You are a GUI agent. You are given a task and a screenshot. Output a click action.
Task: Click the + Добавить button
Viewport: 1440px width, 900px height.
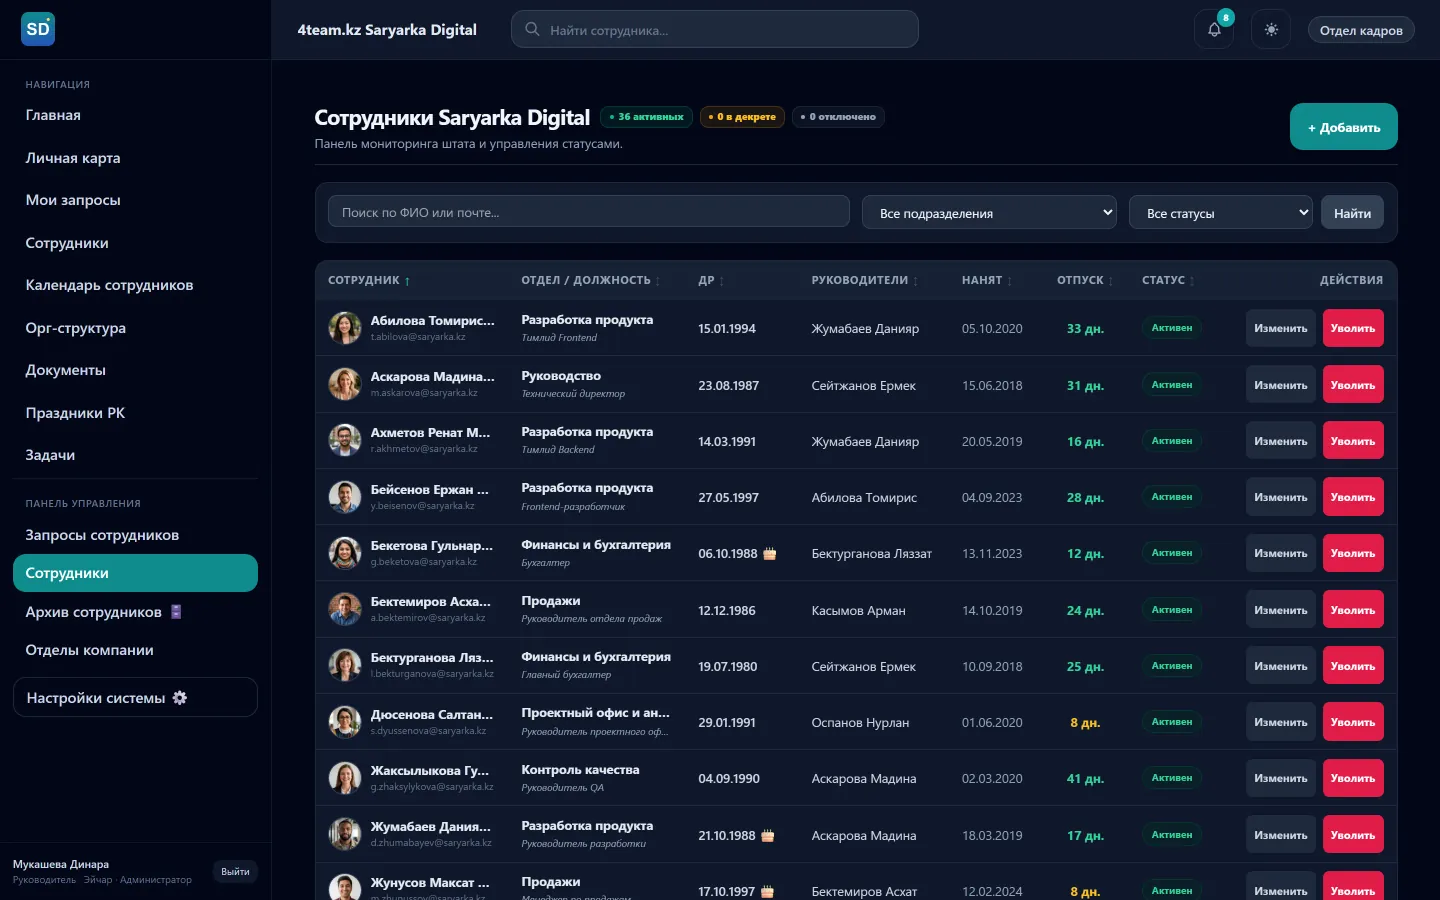pyautogui.click(x=1343, y=127)
